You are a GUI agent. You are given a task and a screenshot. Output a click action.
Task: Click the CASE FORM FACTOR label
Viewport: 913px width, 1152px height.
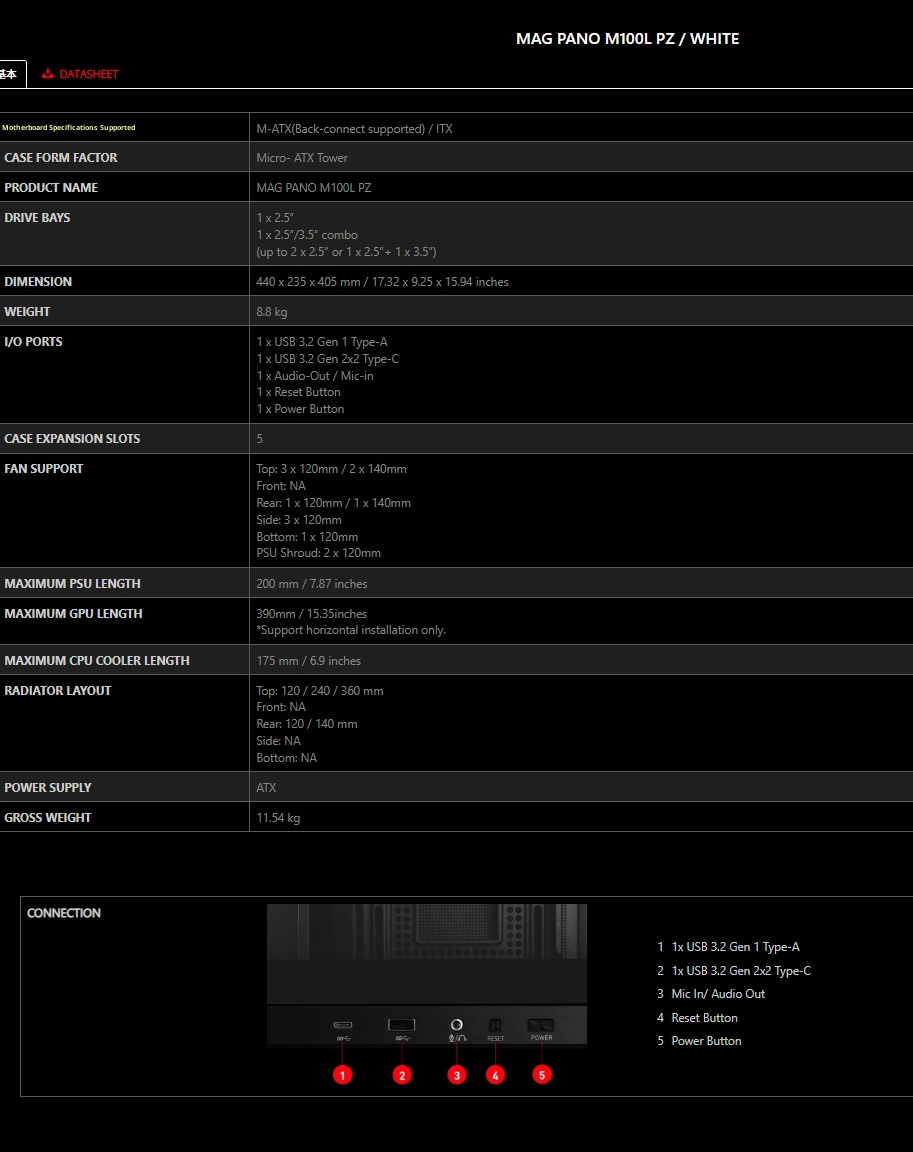click(x=61, y=158)
